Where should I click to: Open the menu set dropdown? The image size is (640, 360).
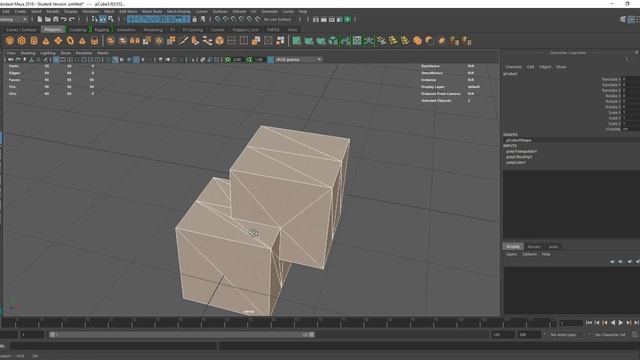pos(14,19)
